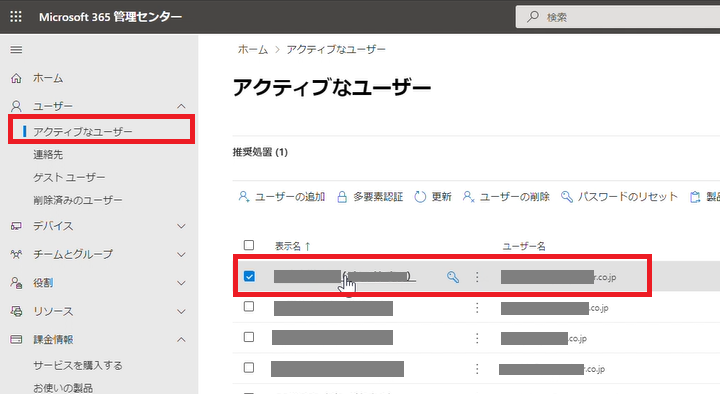Open 連絡先 in sidebar
The height and width of the screenshot is (394, 720).
(x=48, y=155)
